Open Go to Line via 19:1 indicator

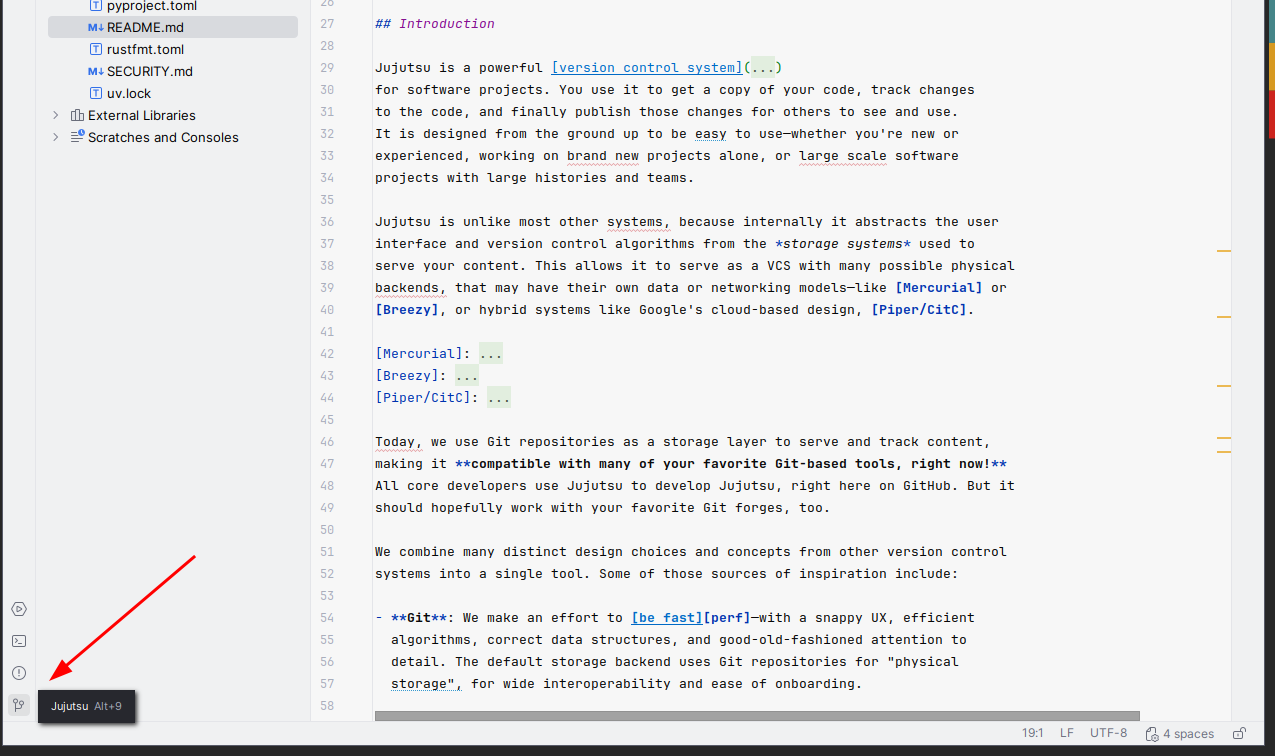click(1034, 733)
